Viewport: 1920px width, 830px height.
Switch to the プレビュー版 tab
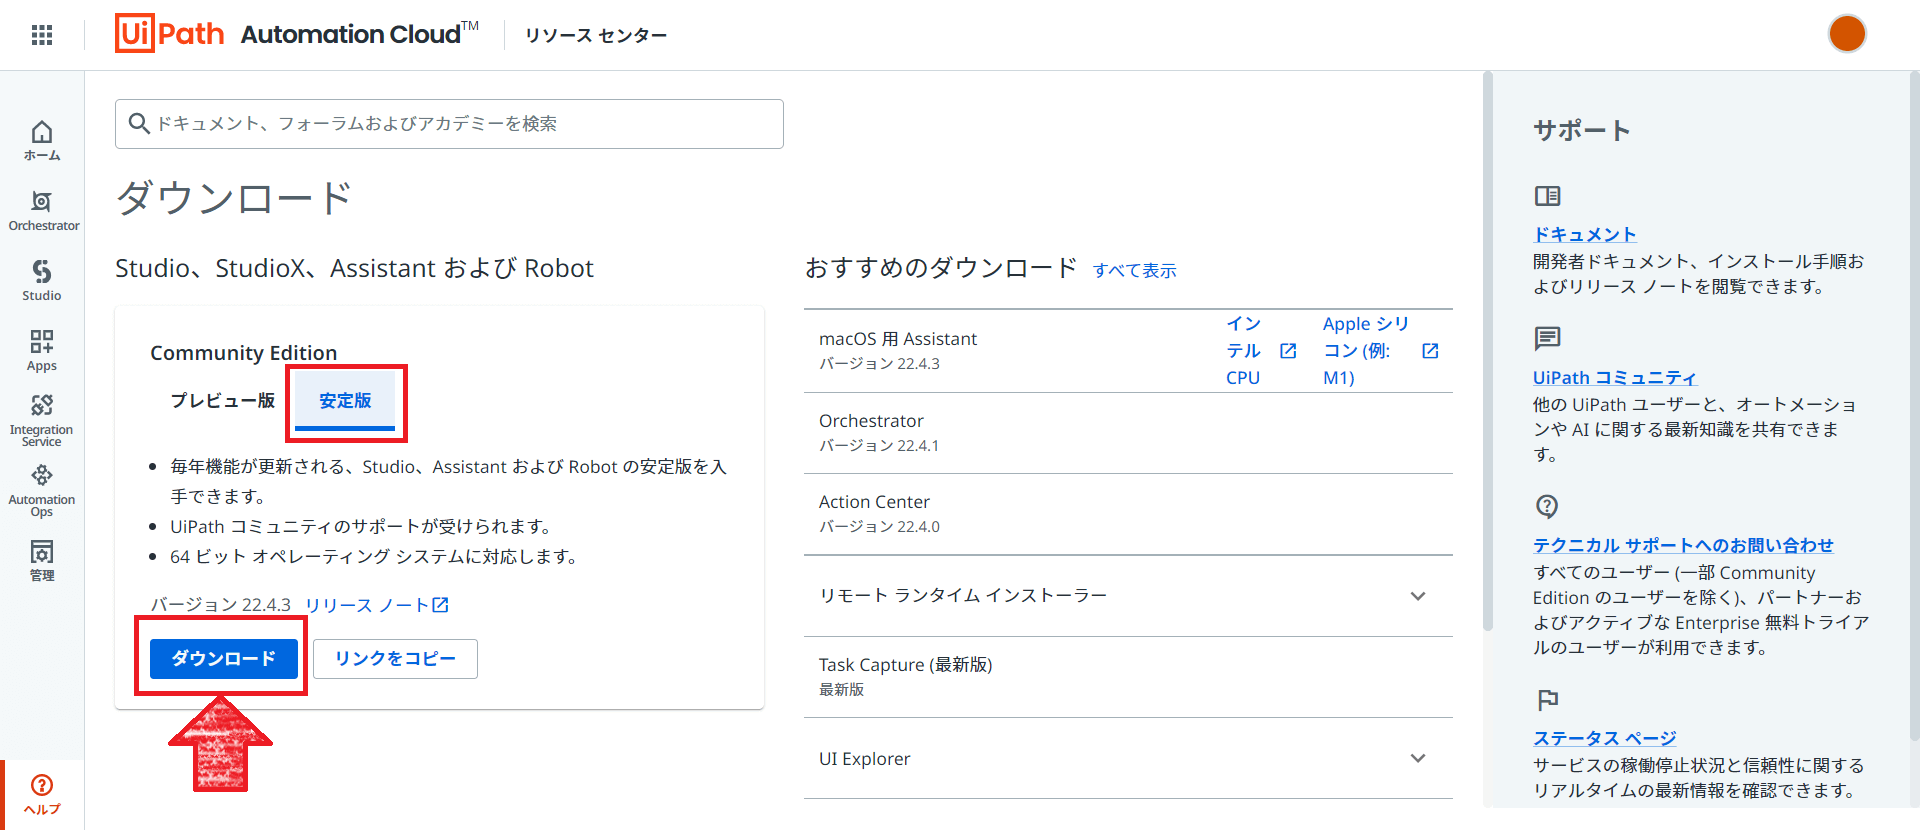222,400
